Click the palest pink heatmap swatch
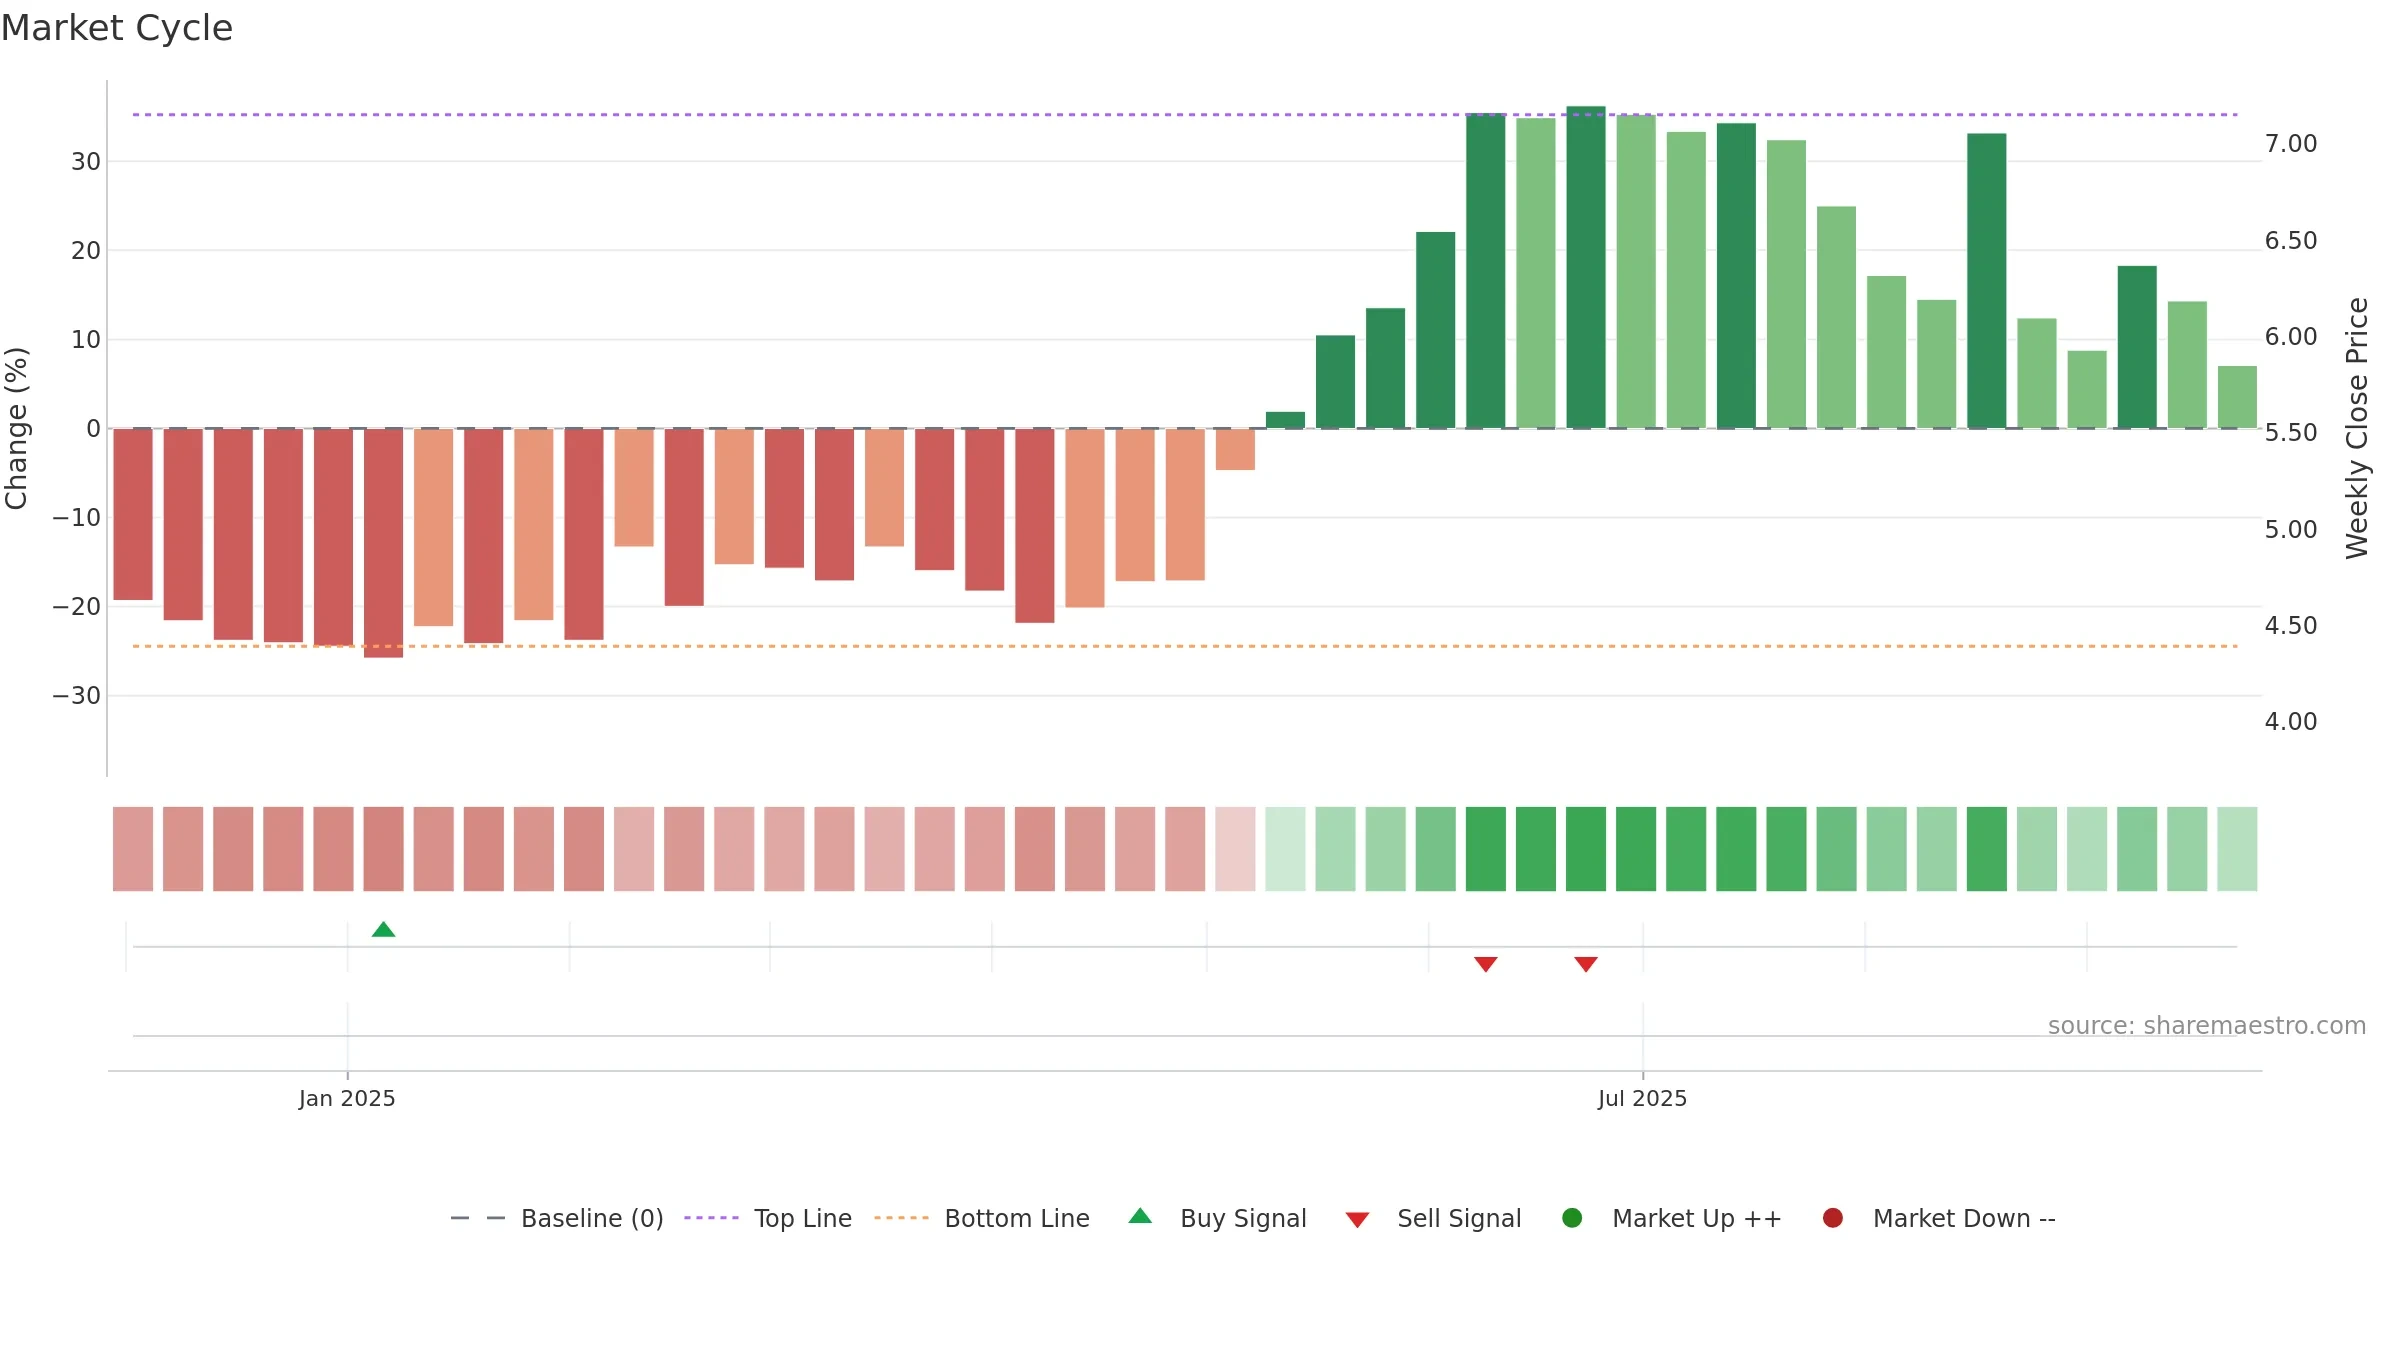The height and width of the screenshot is (1350, 2400). click(x=1235, y=849)
